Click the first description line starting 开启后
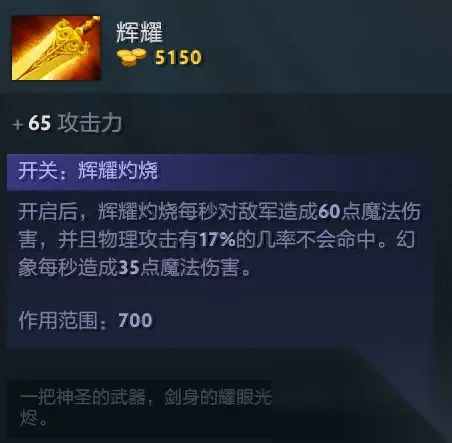The width and height of the screenshot is (452, 443). [x=219, y=211]
